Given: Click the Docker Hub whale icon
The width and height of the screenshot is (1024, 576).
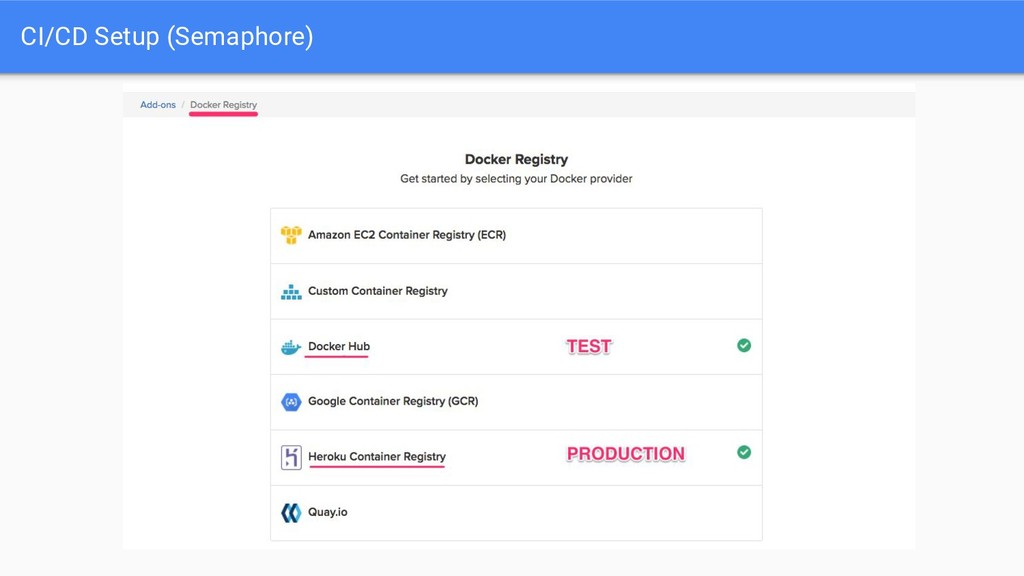Looking at the screenshot, I should [291, 347].
